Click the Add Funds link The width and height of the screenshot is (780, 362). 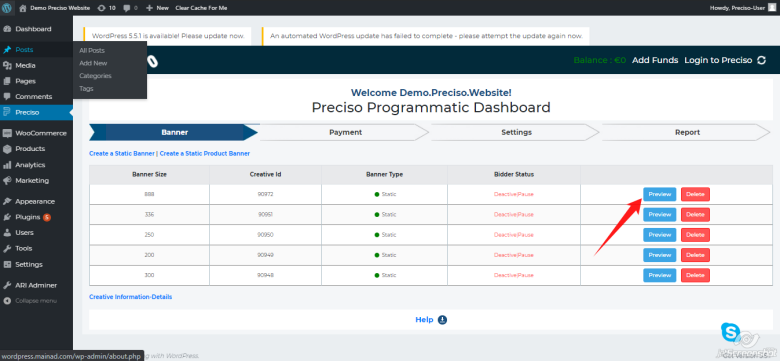point(655,60)
